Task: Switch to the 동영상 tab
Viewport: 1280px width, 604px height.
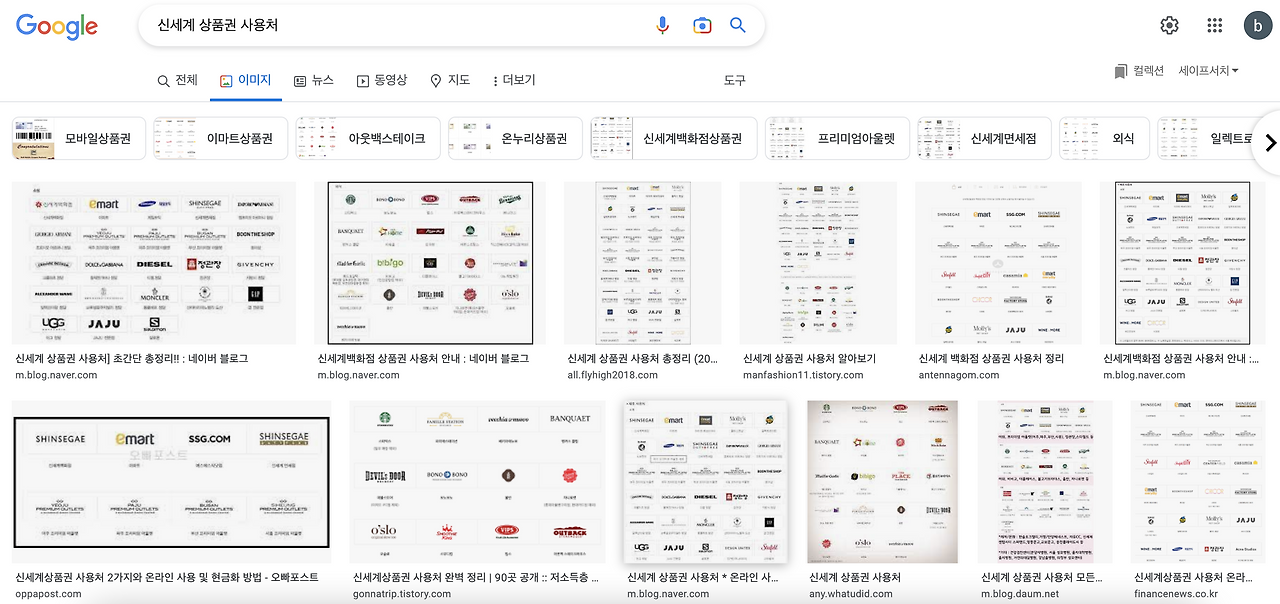Action: [381, 80]
